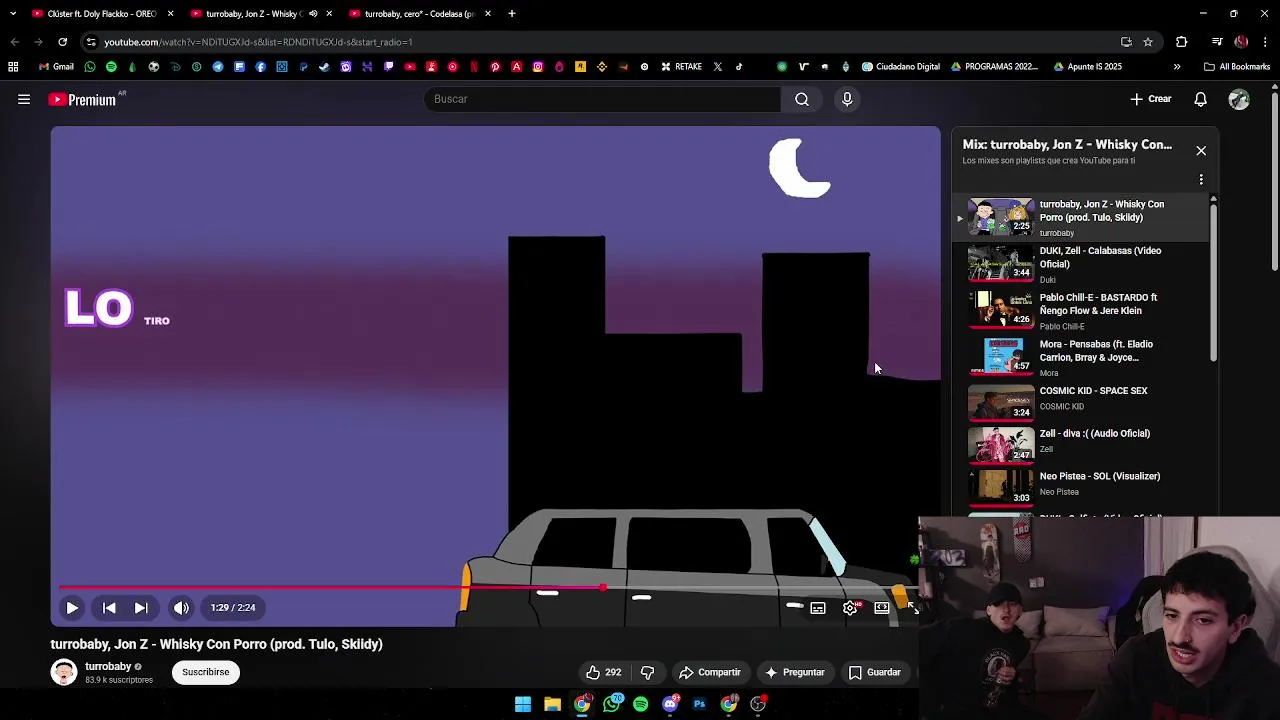Toggle subtitles in the player
The image size is (1280, 720).
point(818,608)
